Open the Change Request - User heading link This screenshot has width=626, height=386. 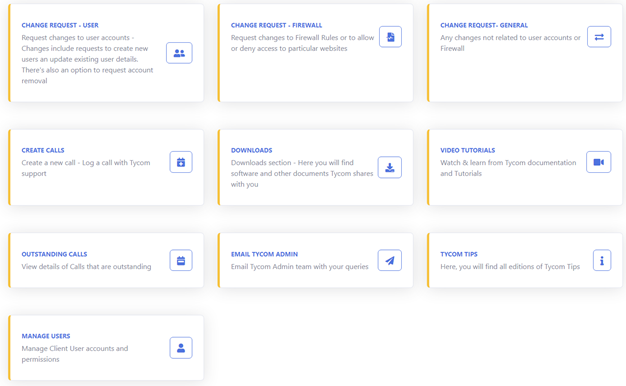point(60,25)
